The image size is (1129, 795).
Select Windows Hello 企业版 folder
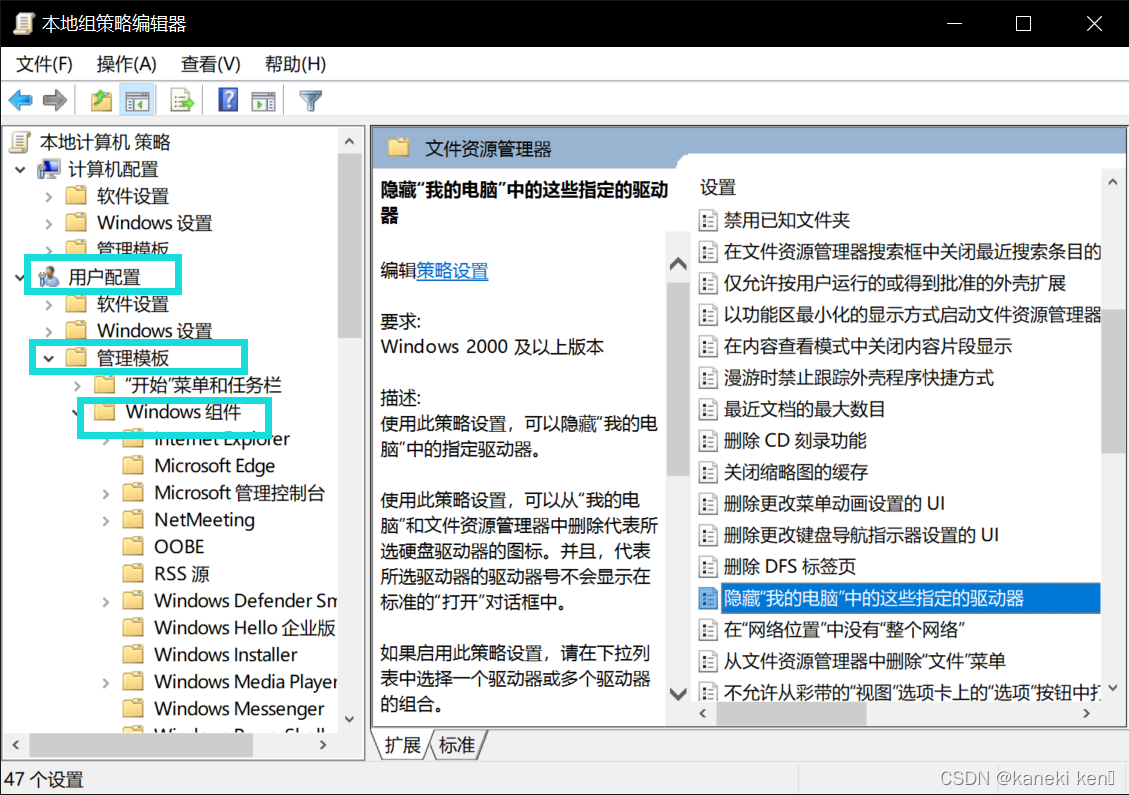tap(245, 627)
